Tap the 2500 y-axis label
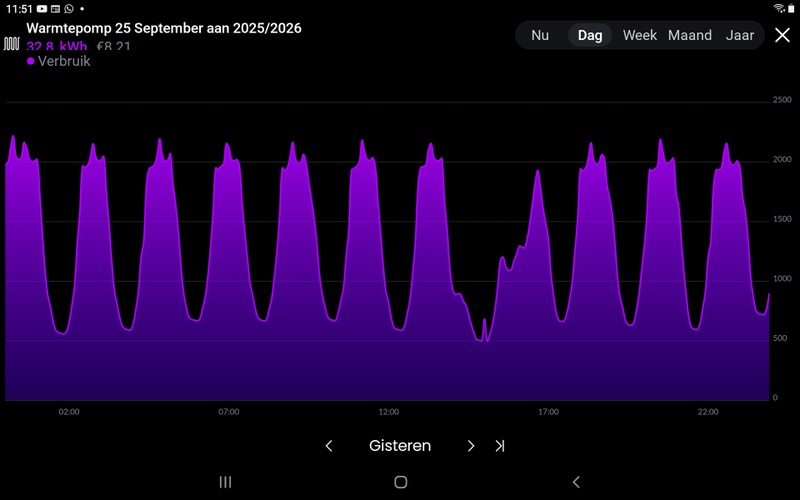 point(782,100)
